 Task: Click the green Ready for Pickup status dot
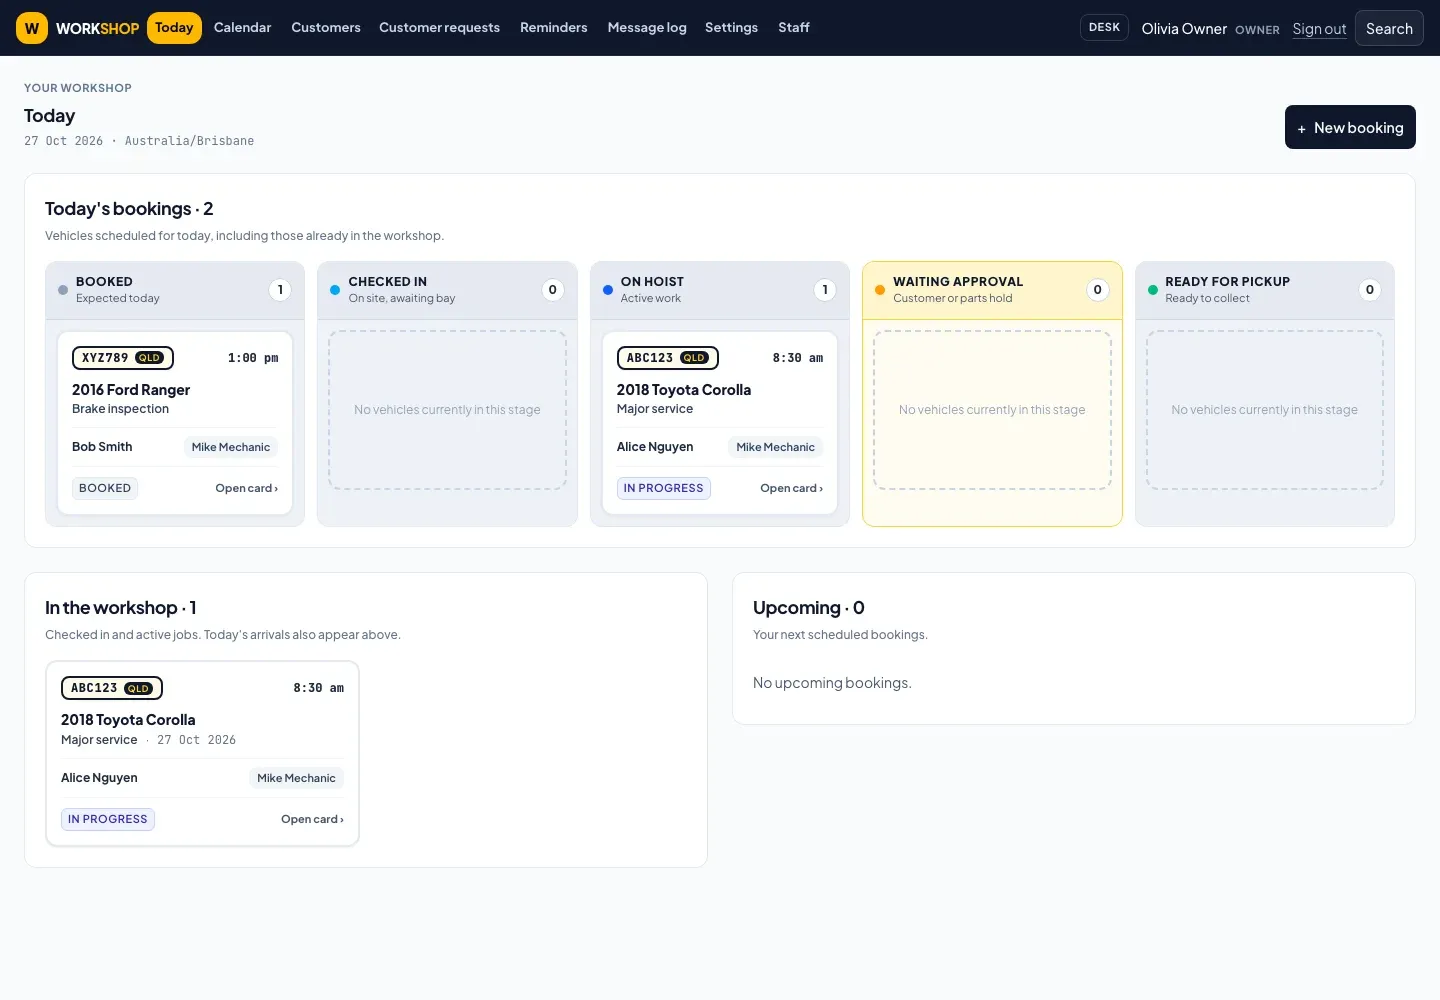(x=1153, y=290)
